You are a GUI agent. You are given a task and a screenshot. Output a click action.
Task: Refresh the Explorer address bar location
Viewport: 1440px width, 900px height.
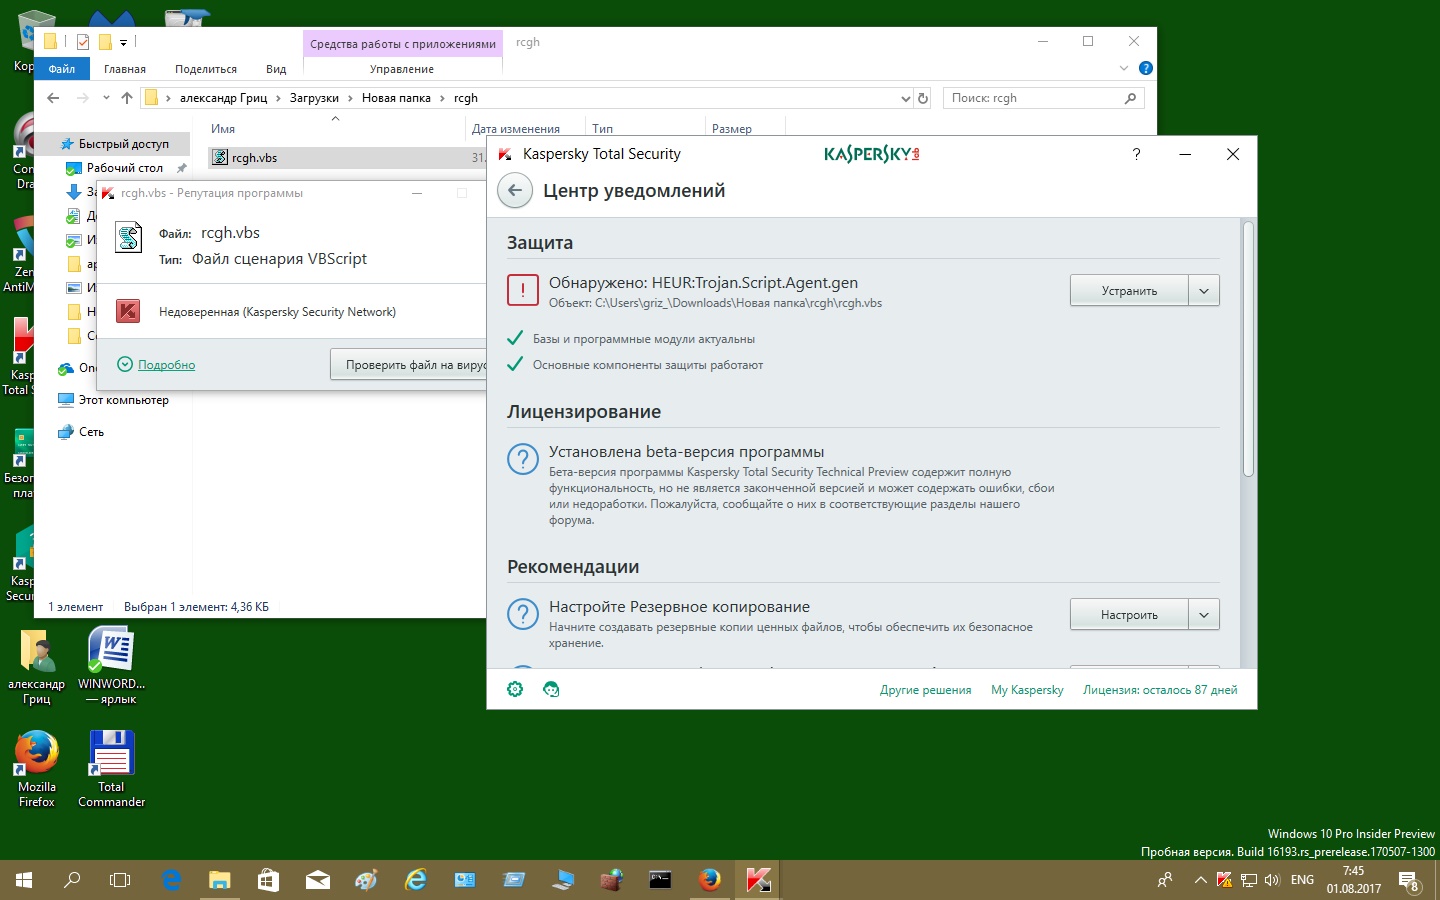[x=923, y=98]
